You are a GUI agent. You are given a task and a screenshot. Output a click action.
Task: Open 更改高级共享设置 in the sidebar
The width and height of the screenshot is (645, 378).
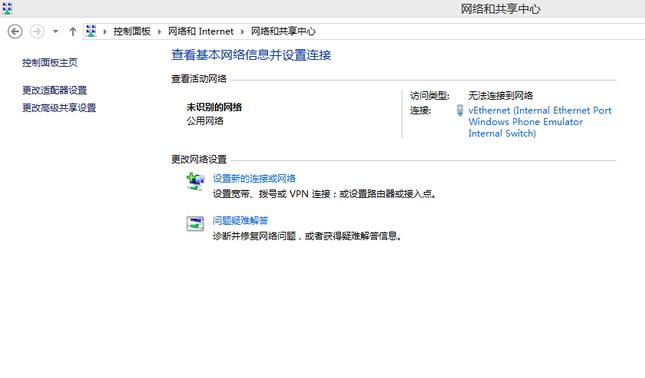(59, 108)
